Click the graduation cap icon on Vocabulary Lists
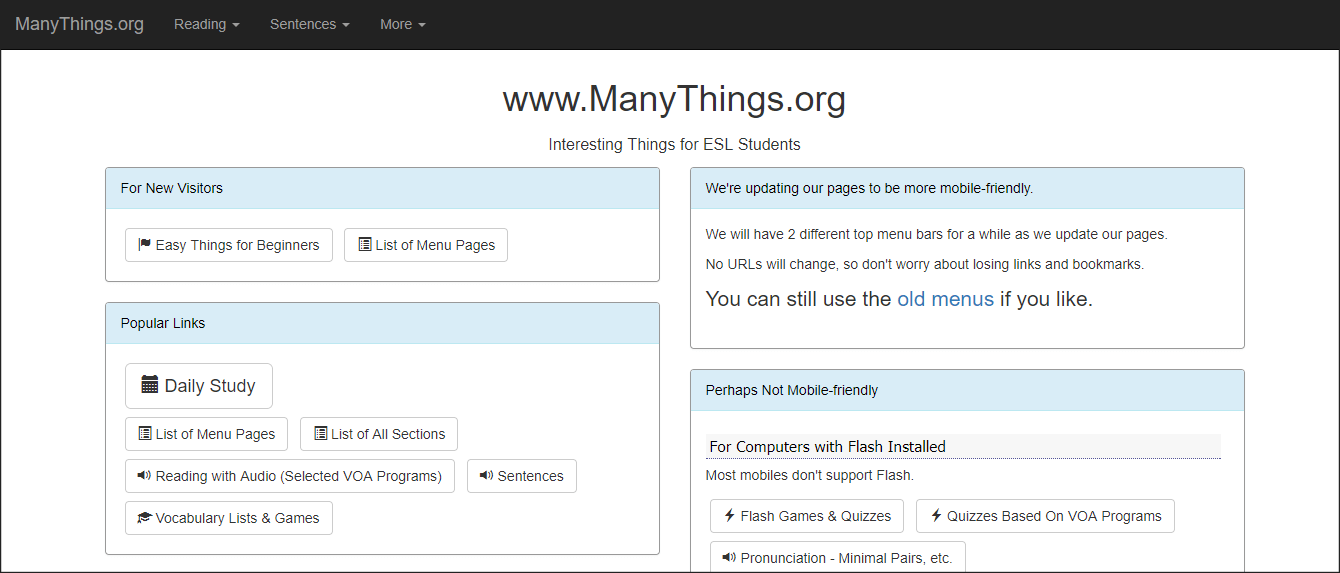 (x=144, y=517)
